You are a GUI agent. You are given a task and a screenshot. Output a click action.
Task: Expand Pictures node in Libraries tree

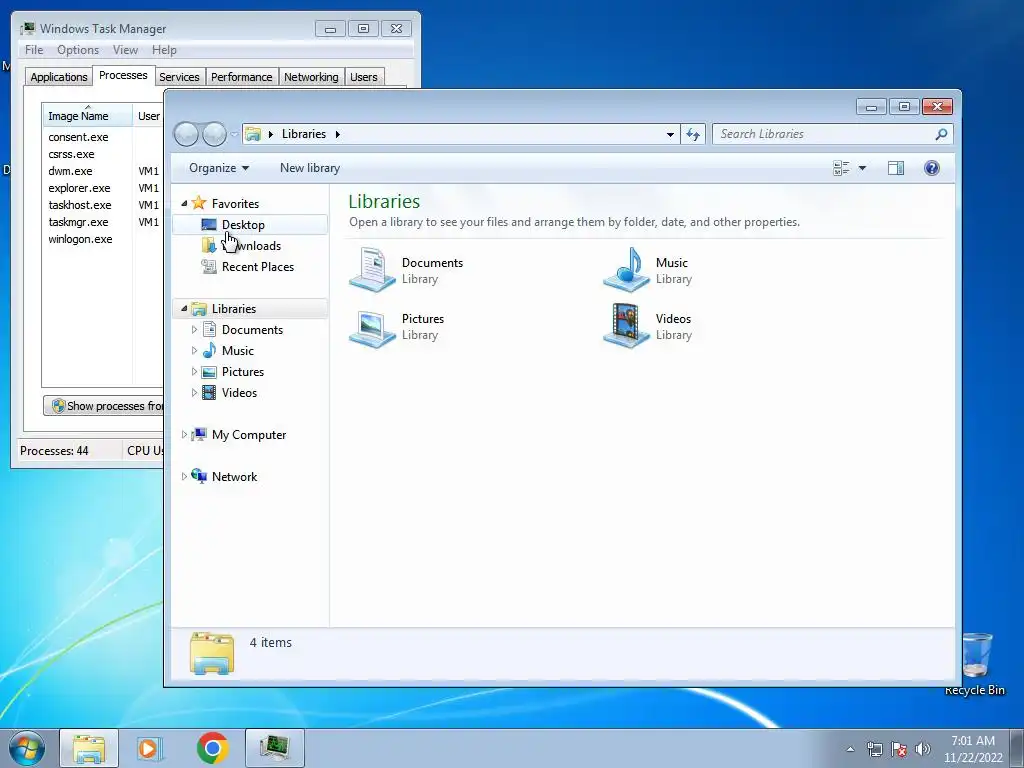tap(194, 372)
